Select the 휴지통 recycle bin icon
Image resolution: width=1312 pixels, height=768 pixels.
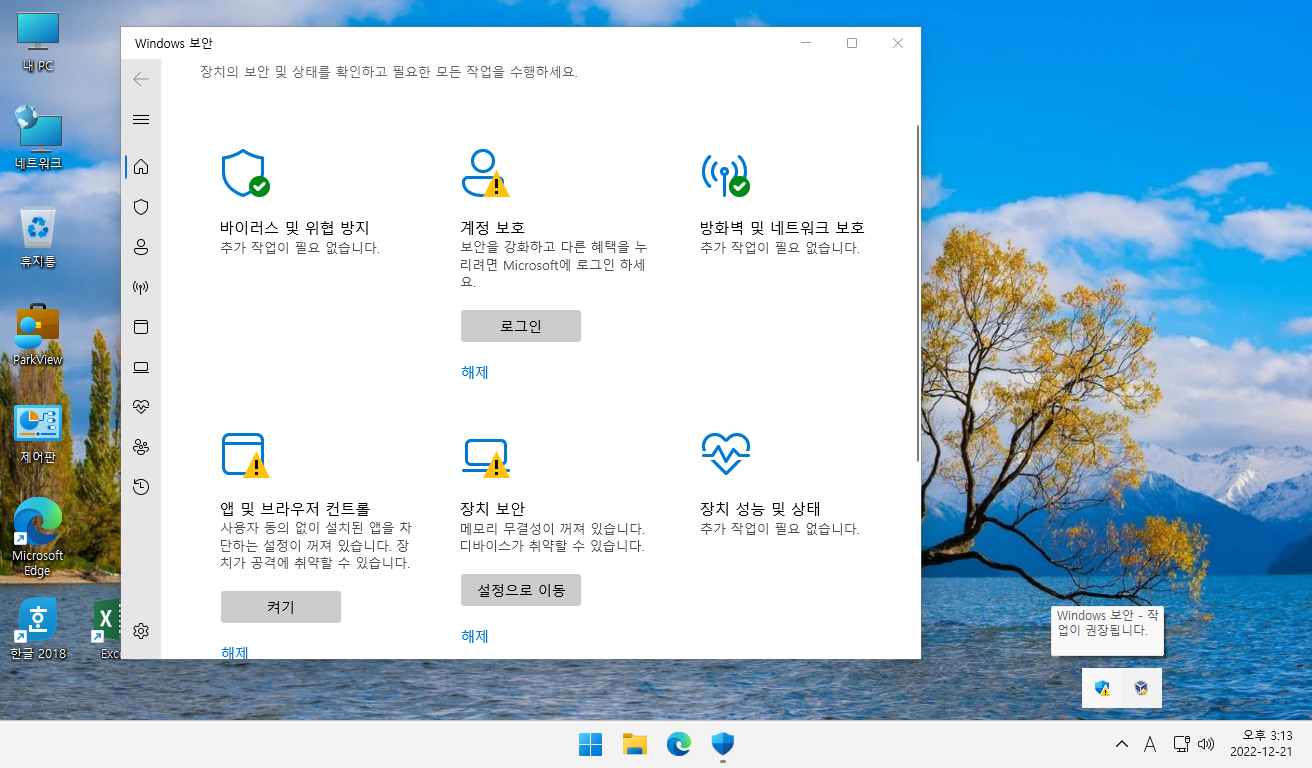[38, 237]
